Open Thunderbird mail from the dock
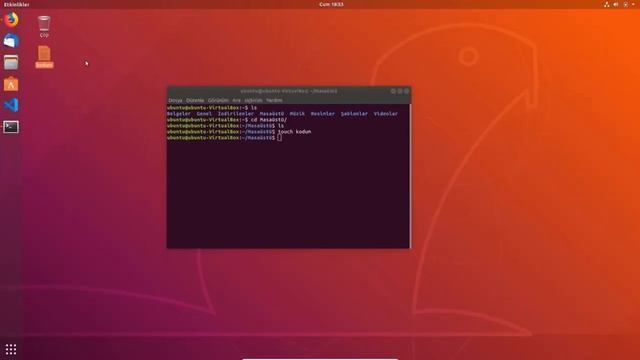This screenshot has width=640, height=360. click(11, 41)
